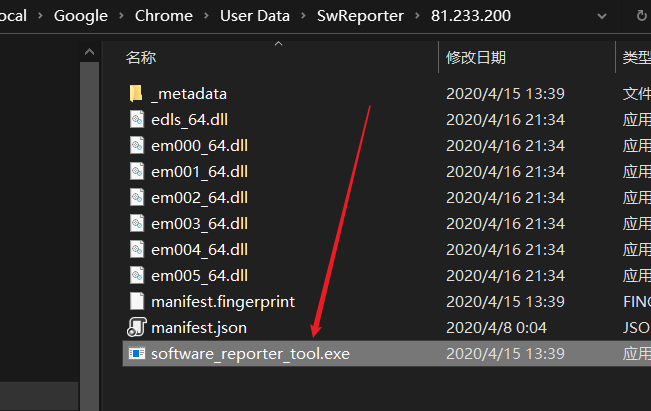
Task: Navigate to Chrome in the breadcrumb
Action: pyautogui.click(x=163, y=16)
